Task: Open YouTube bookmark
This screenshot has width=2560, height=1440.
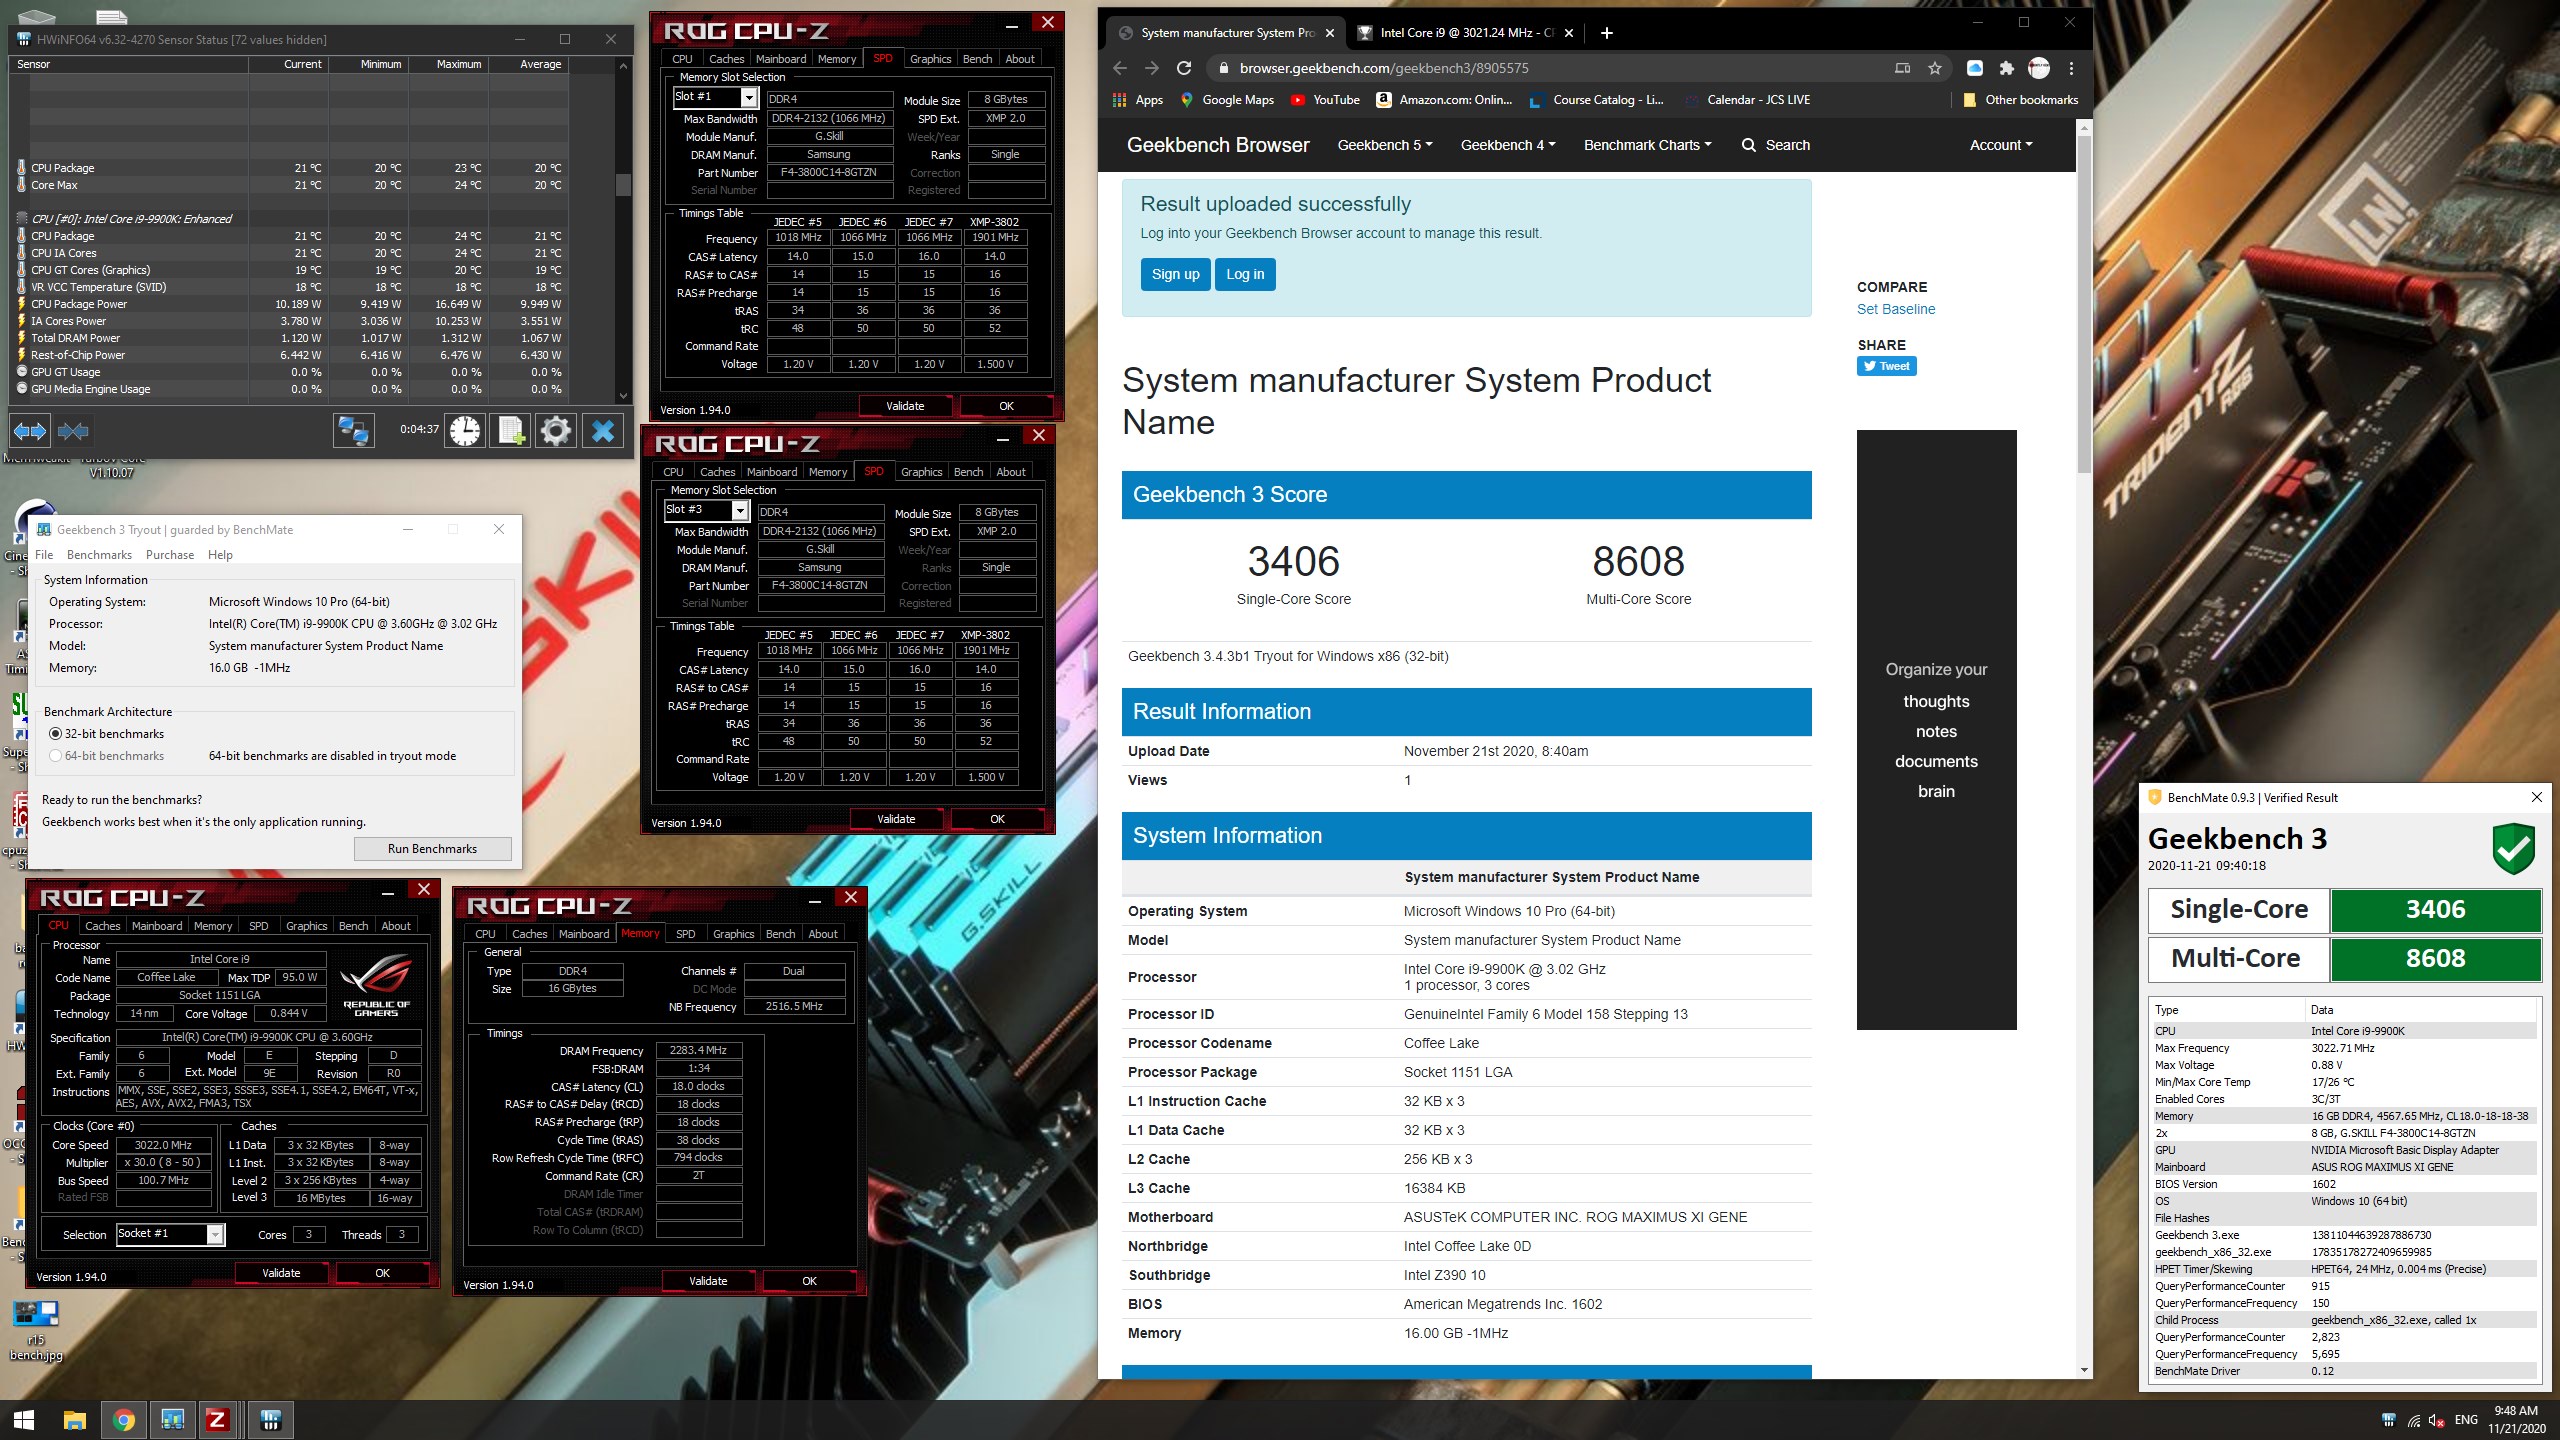Action: click(x=1325, y=100)
